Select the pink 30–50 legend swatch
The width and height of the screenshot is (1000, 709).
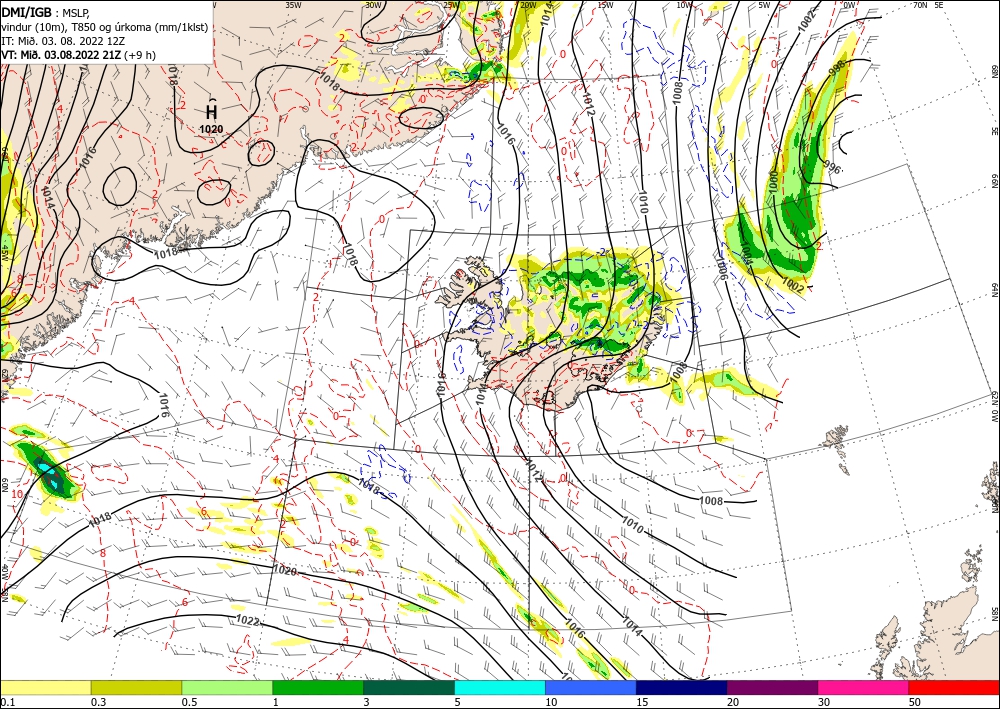tap(864, 687)
